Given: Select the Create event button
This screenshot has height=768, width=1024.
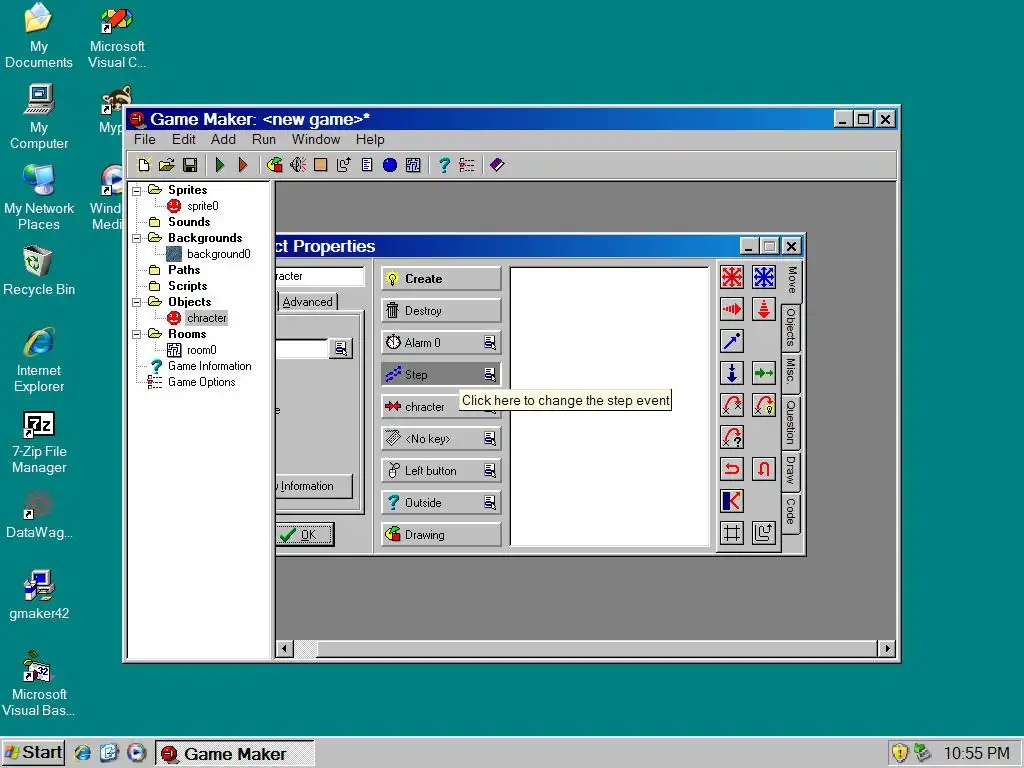Looking at the screenshot, I should point(441,279).
